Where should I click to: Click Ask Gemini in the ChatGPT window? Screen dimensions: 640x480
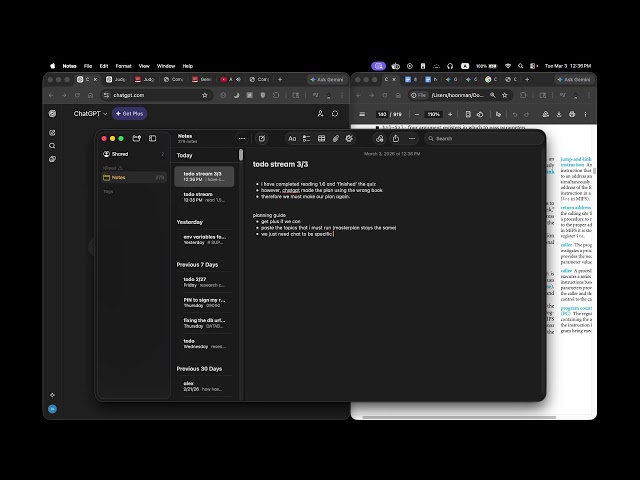pyautogui.click(x=327, y=80)
